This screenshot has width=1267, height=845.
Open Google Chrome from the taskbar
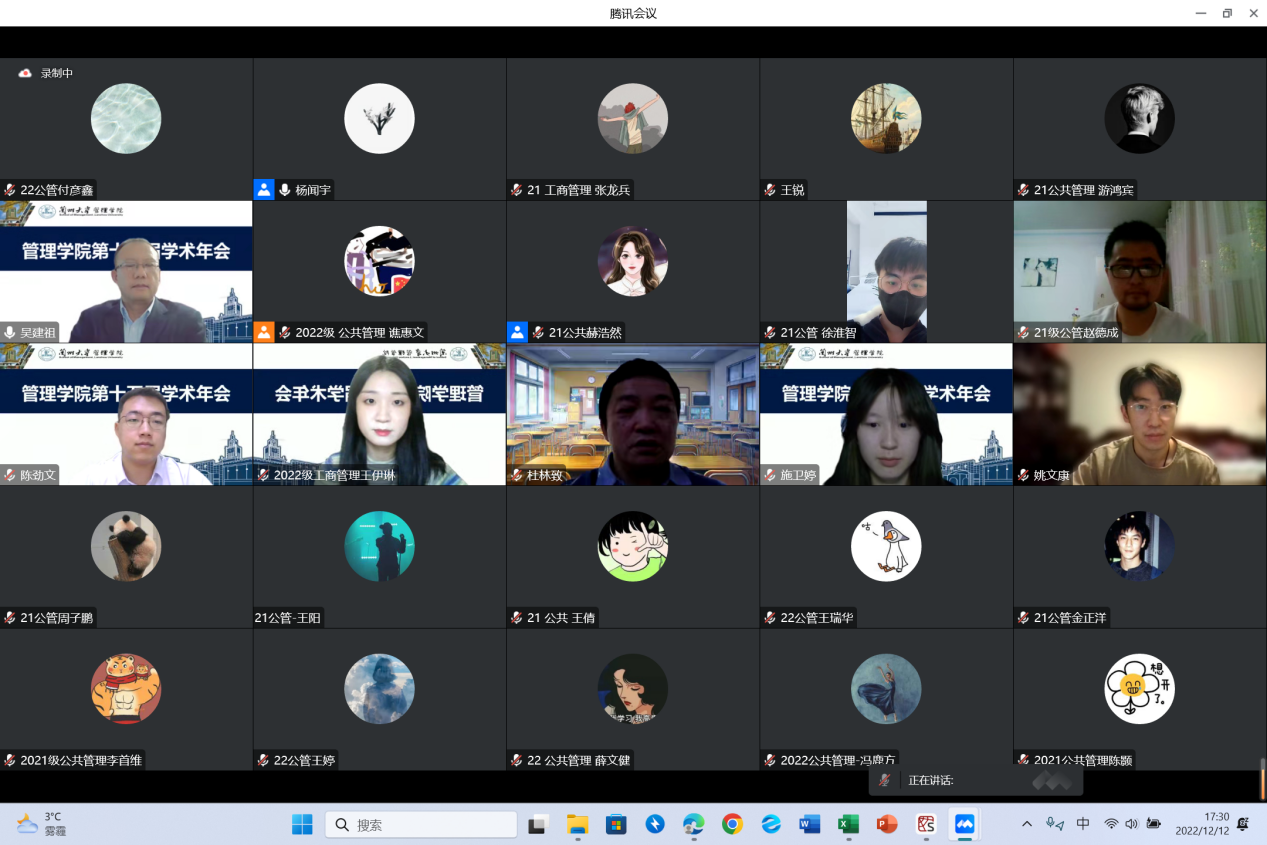(x=733, y=824)
